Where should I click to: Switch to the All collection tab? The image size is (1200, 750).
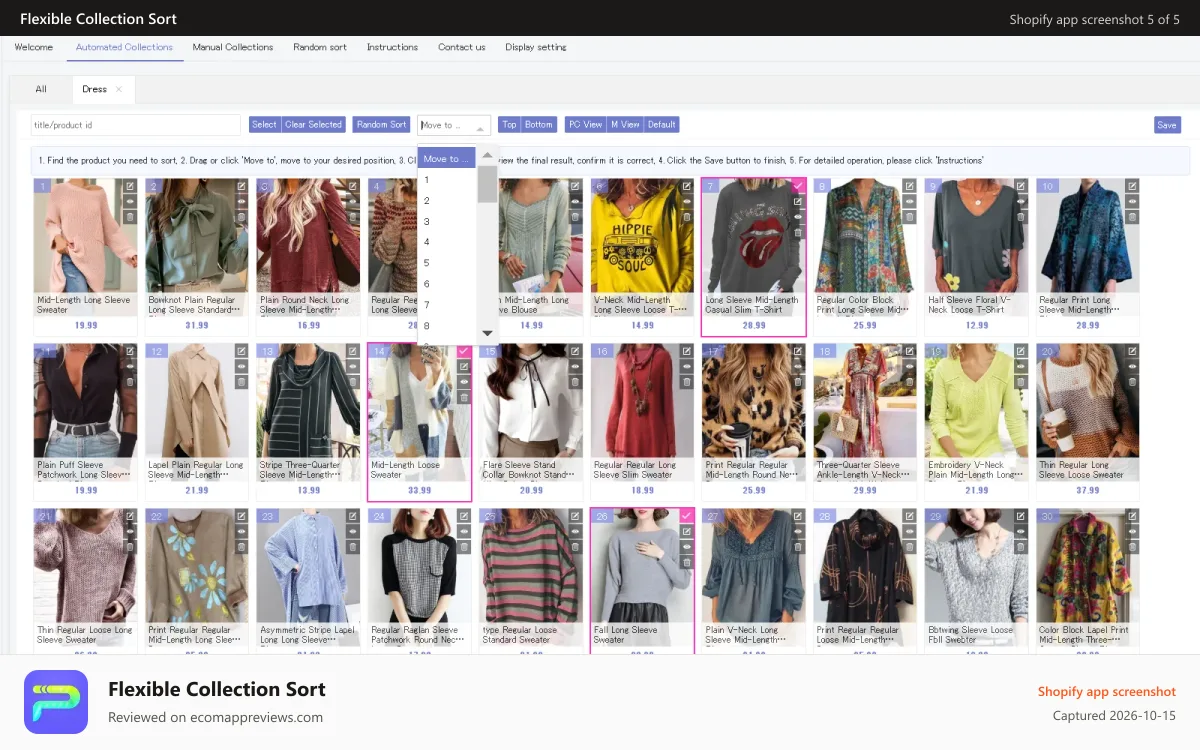(41, 89)
